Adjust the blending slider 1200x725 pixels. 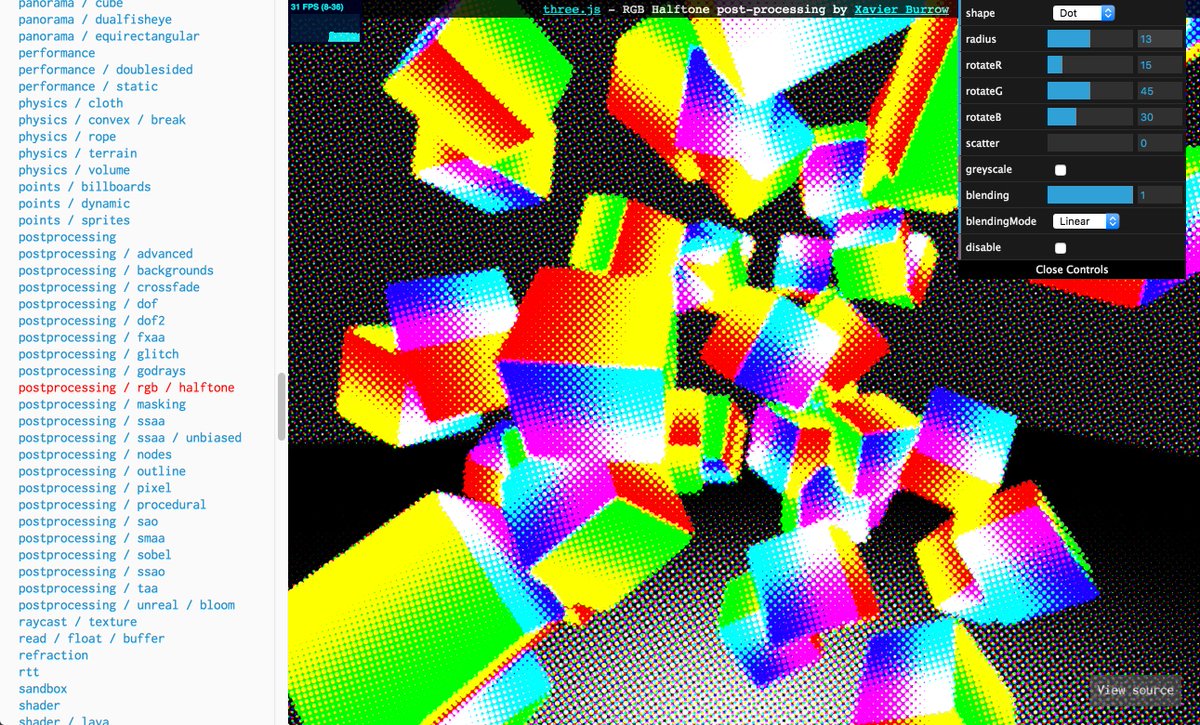1090,195
